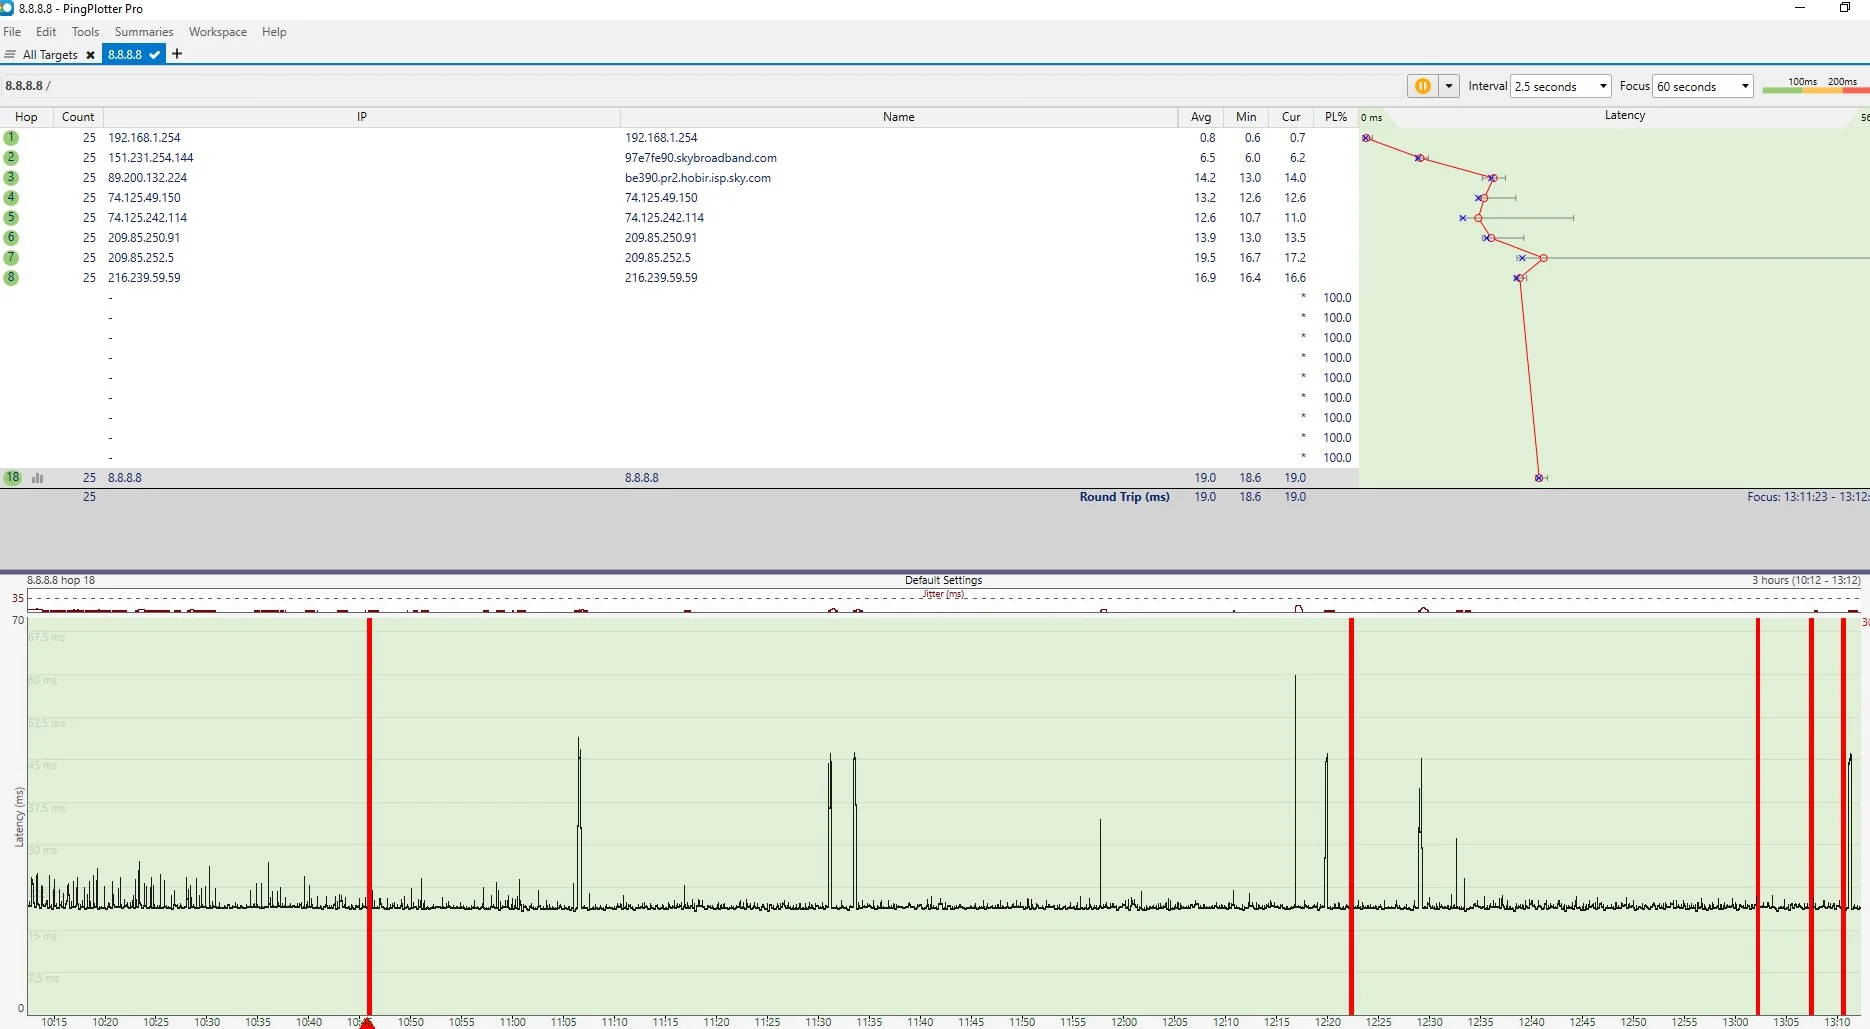Click the 100ms/200ms latency color scale legend

click(x=1815, y=86)
